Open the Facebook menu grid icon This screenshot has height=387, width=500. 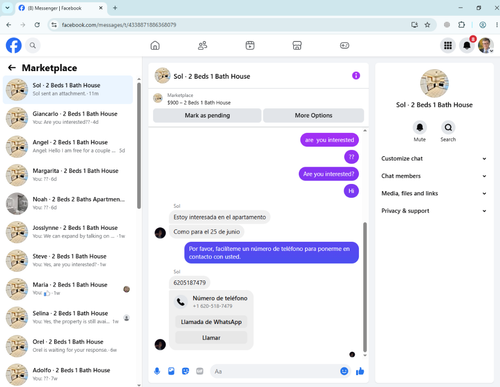pyautogui.click(x=448, y=45)
